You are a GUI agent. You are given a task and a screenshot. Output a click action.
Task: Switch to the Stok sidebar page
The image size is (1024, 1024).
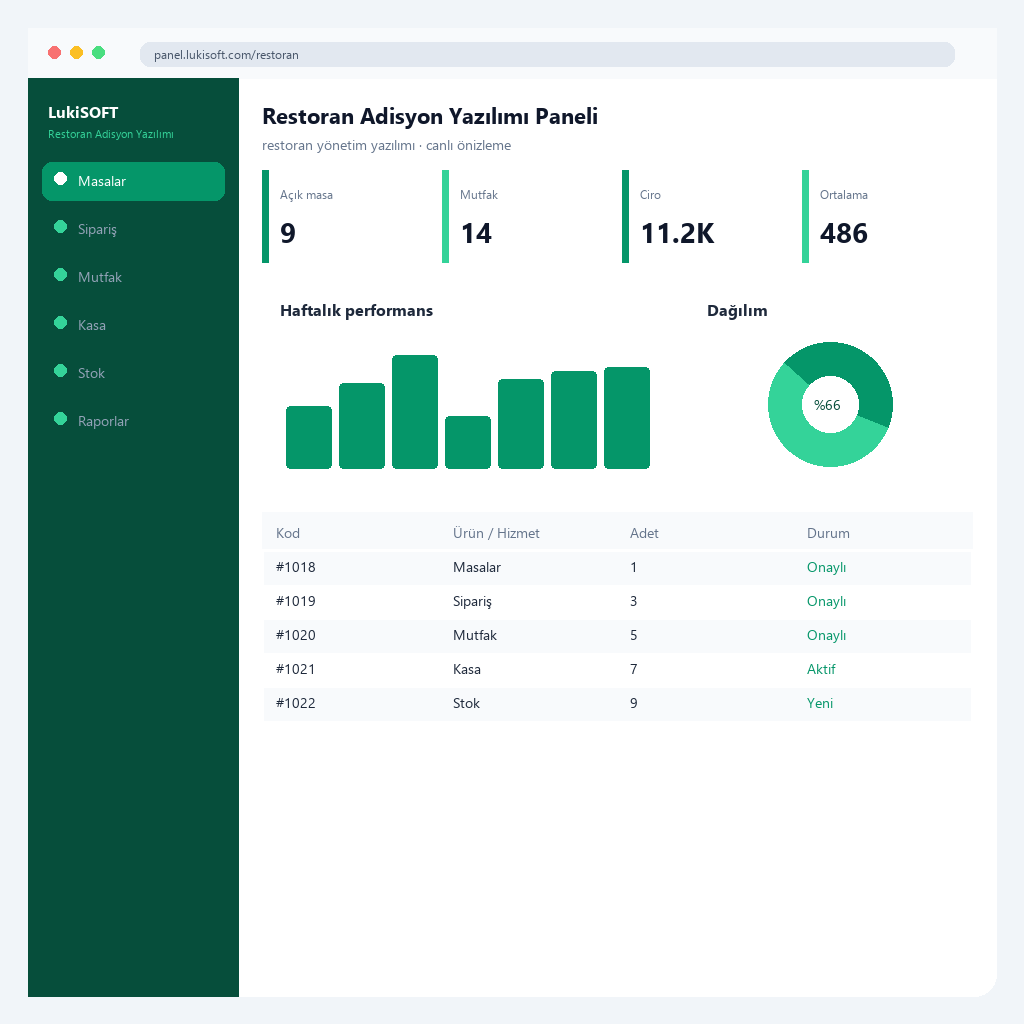click(133, 374)
